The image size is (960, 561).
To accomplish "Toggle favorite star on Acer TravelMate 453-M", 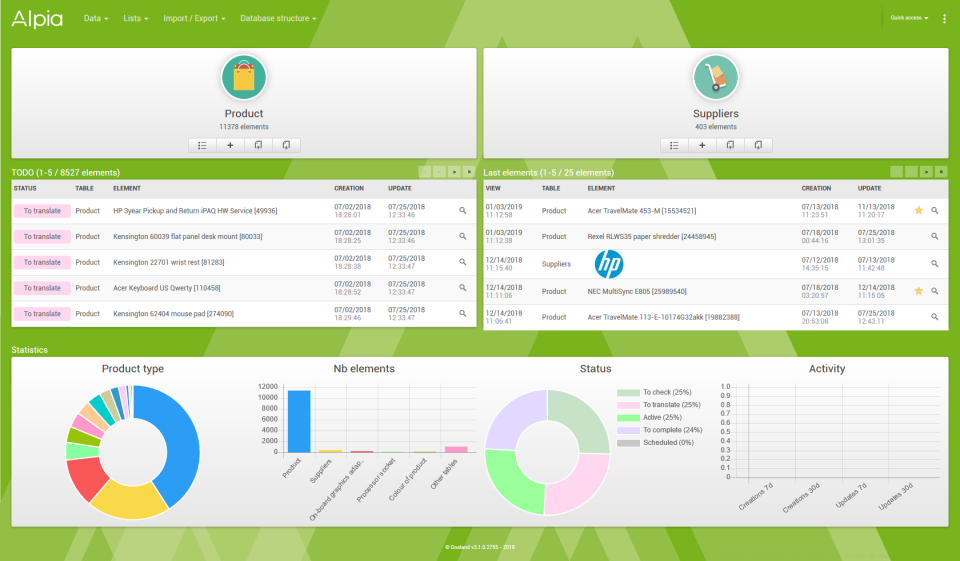I will 918,210.
